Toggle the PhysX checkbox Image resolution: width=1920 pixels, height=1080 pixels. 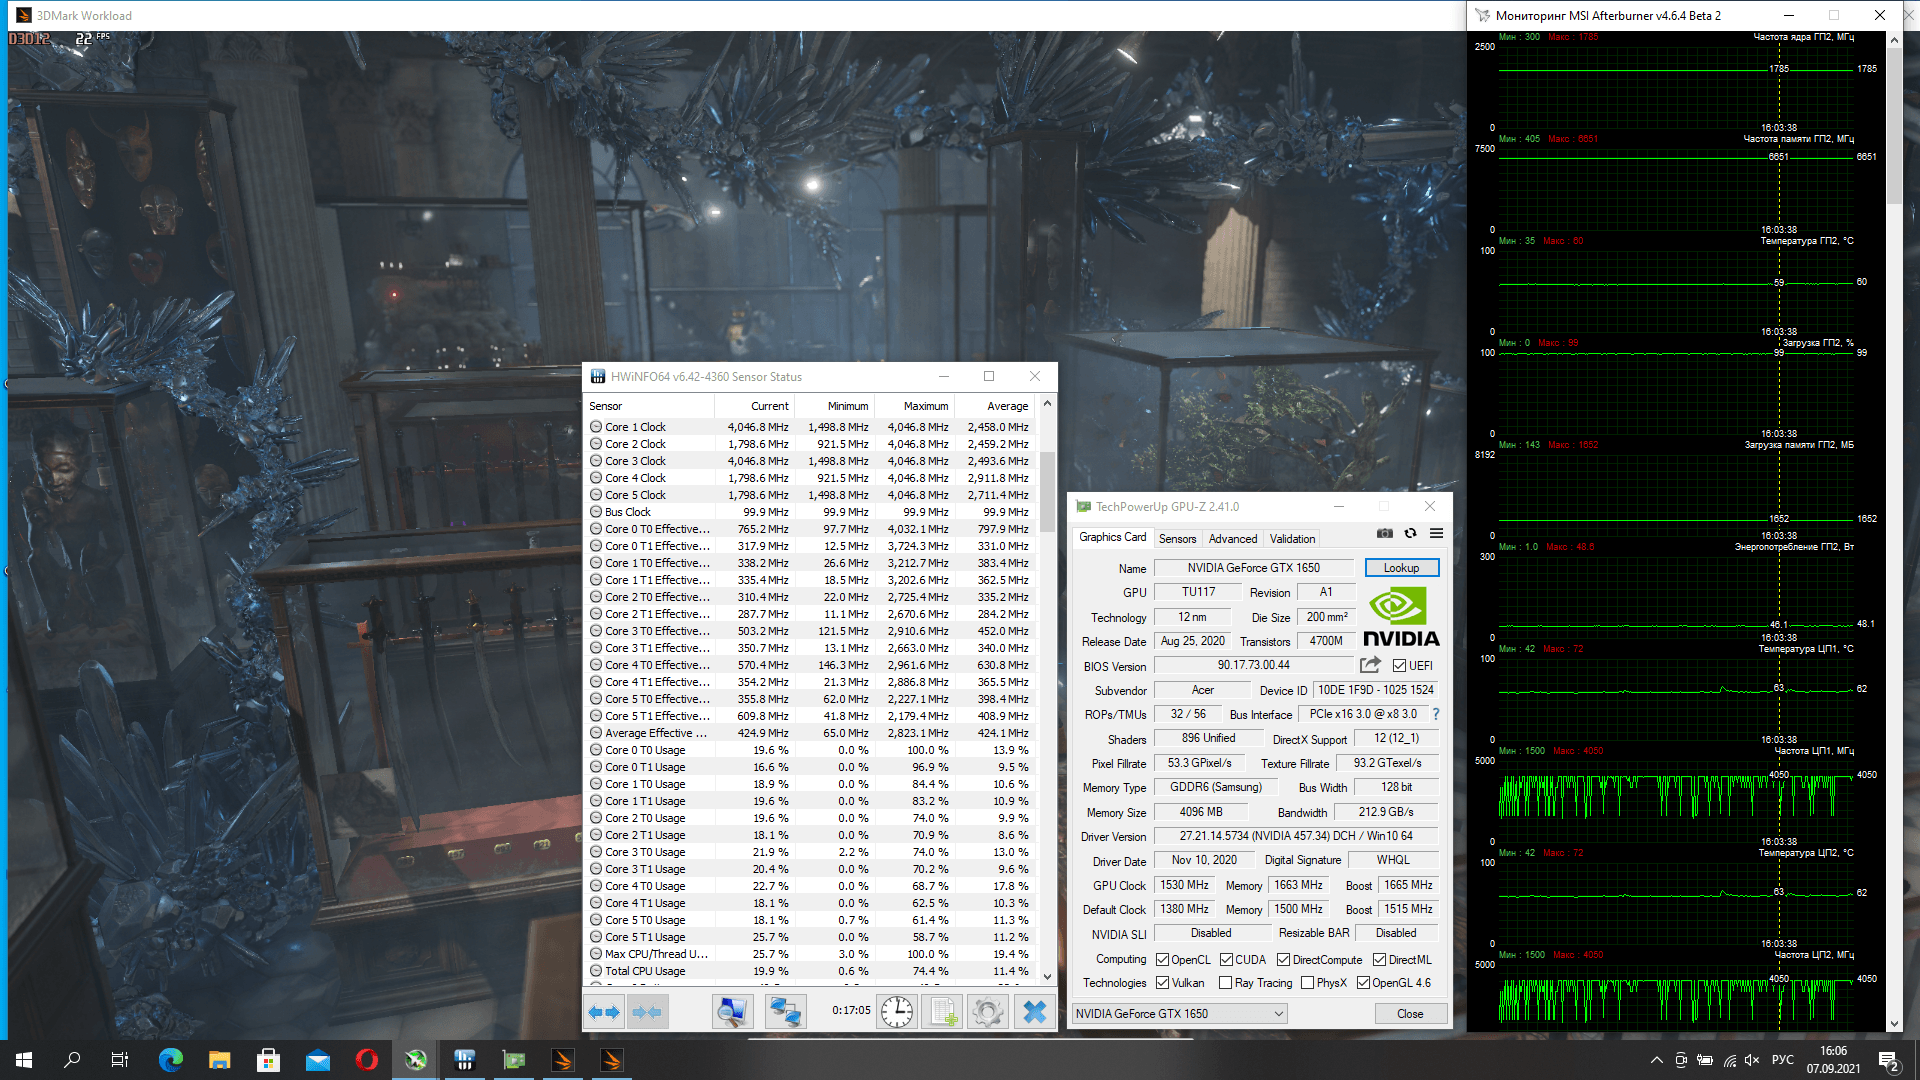click(x=1307, y=983)
